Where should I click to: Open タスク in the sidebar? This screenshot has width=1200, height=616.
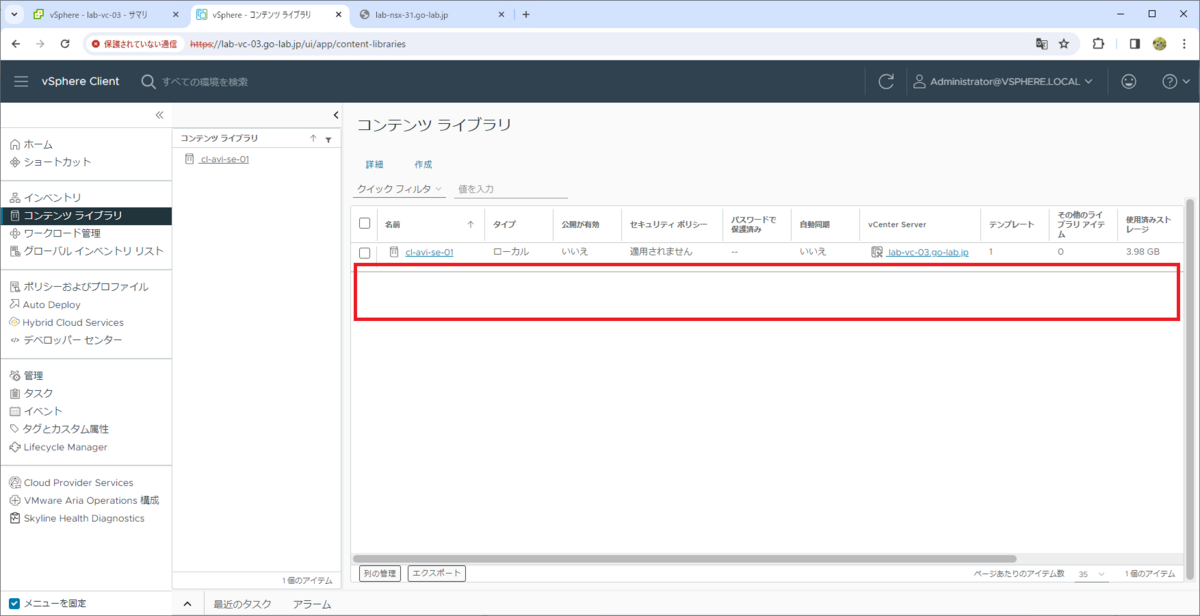click(x=38, y=394)
